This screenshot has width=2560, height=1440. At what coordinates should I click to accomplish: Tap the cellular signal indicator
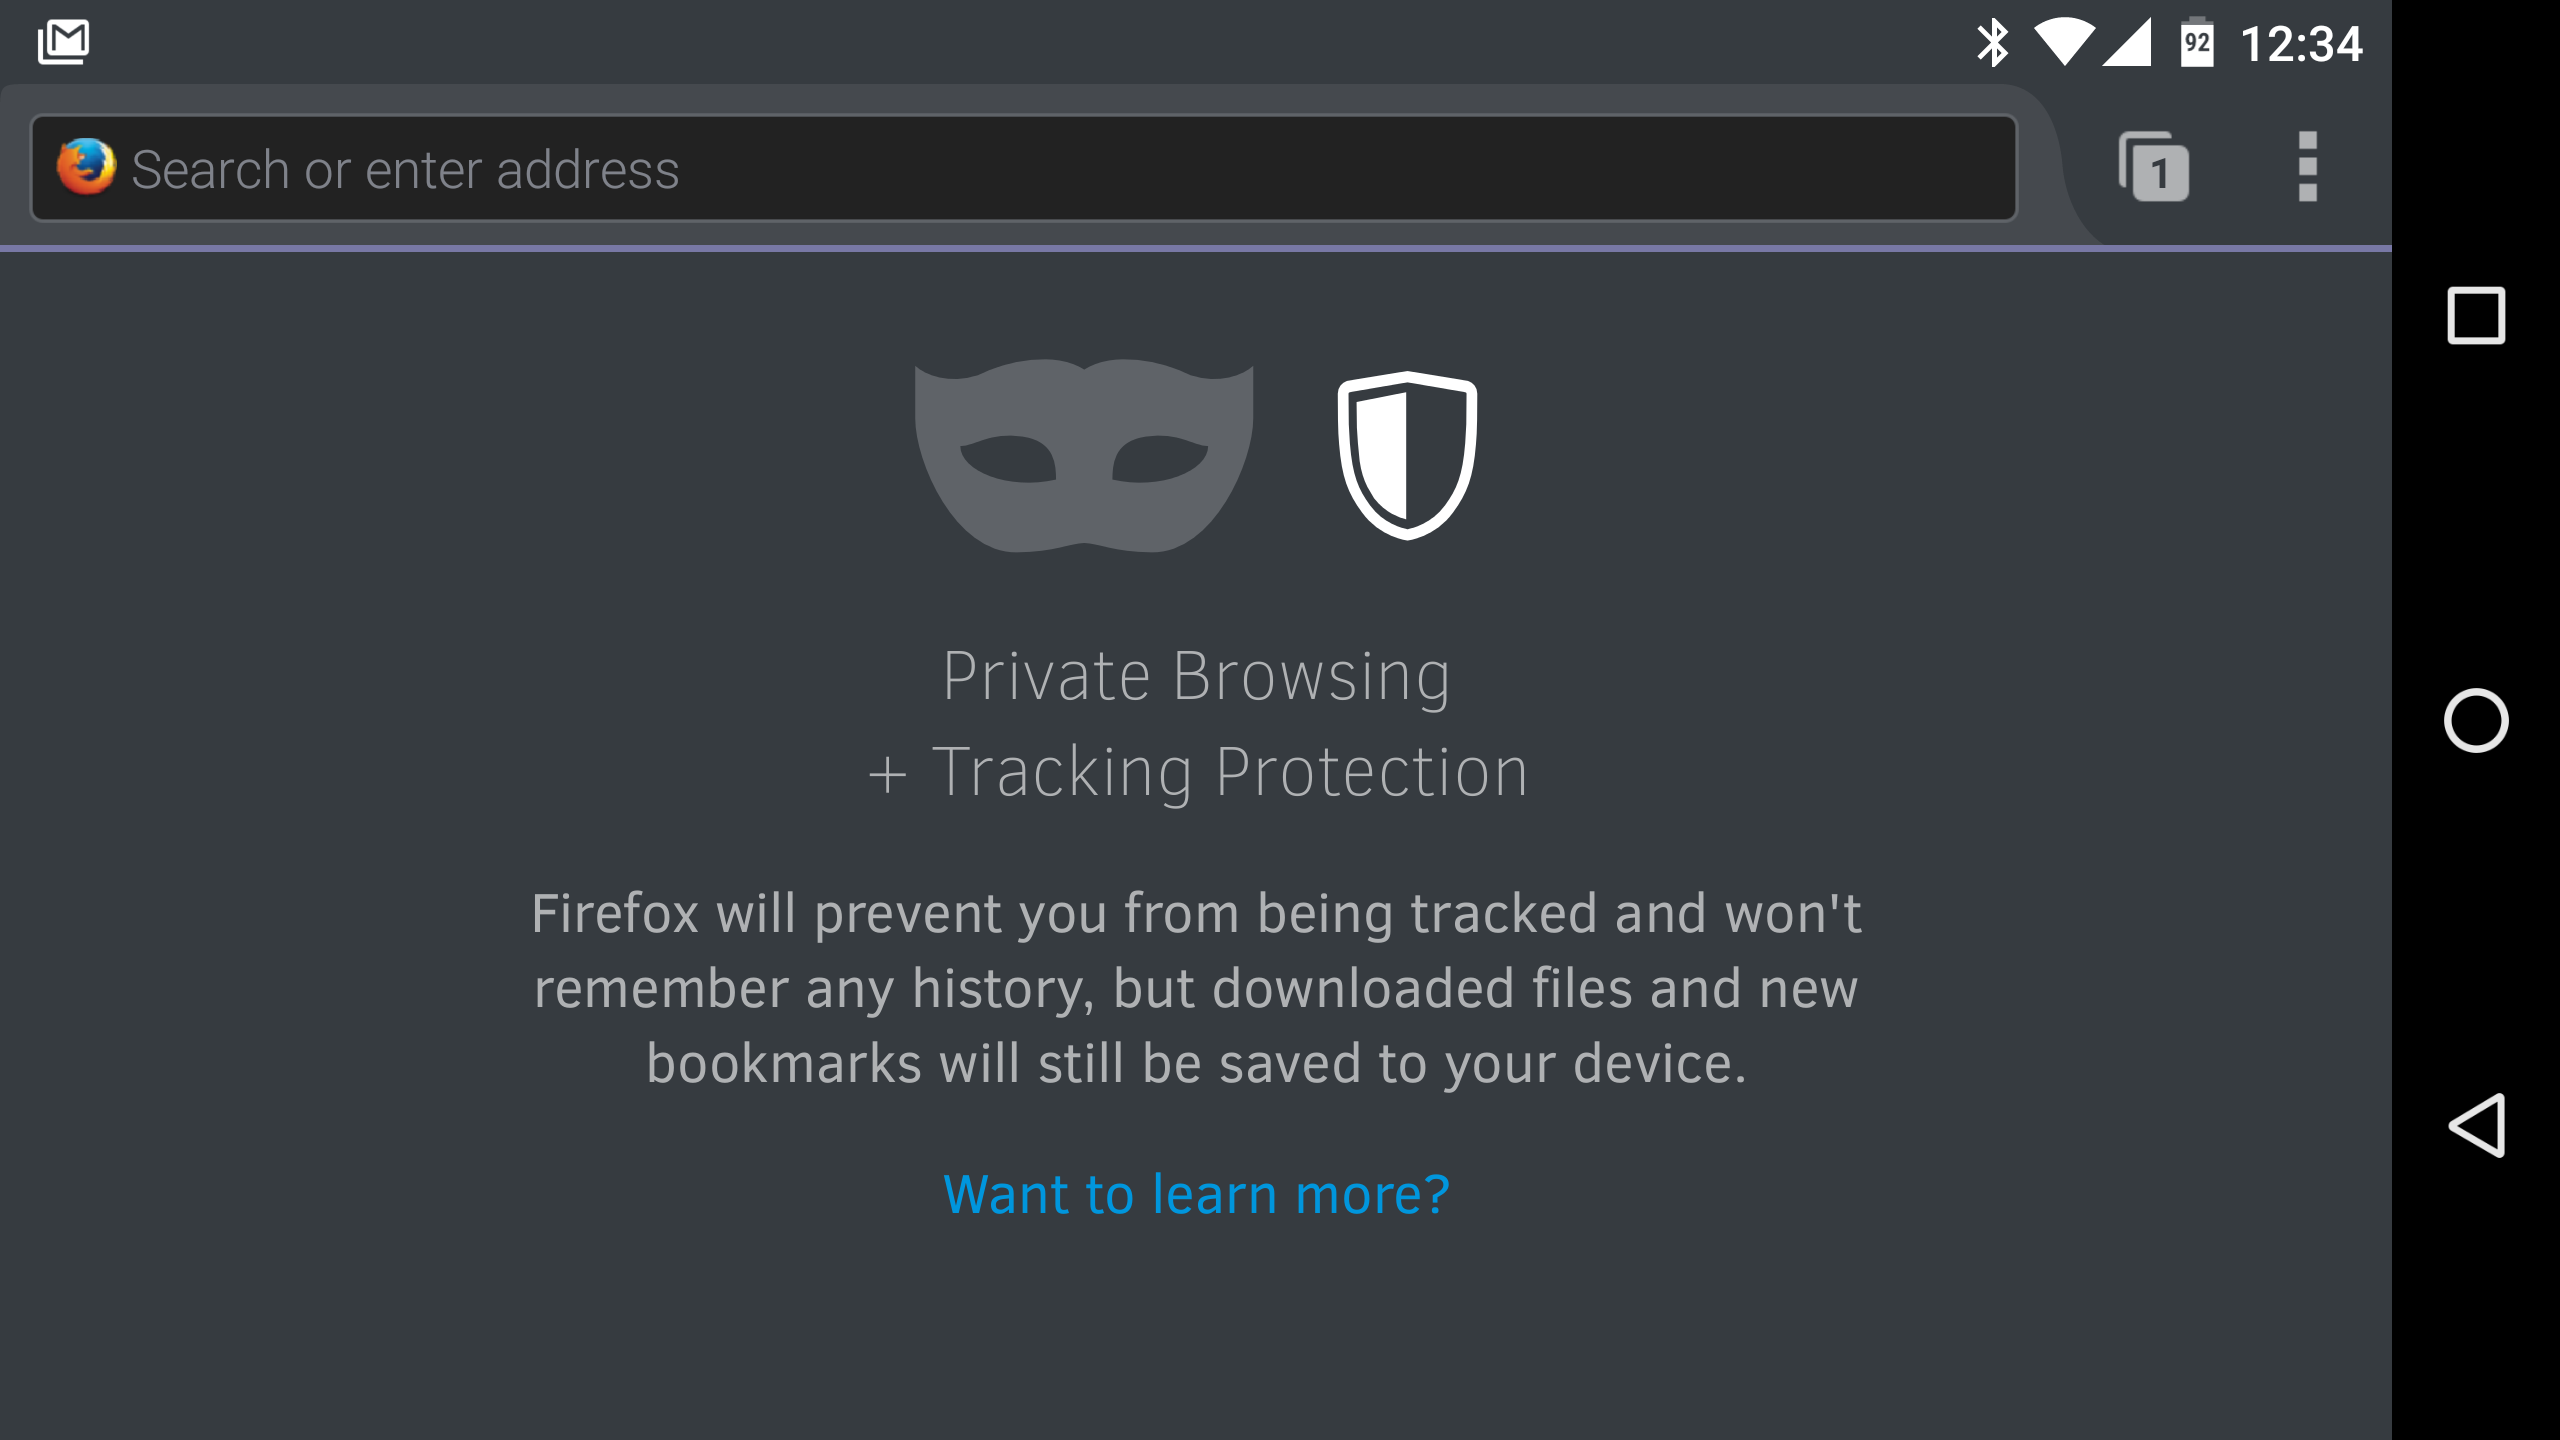pos(2127,42)
